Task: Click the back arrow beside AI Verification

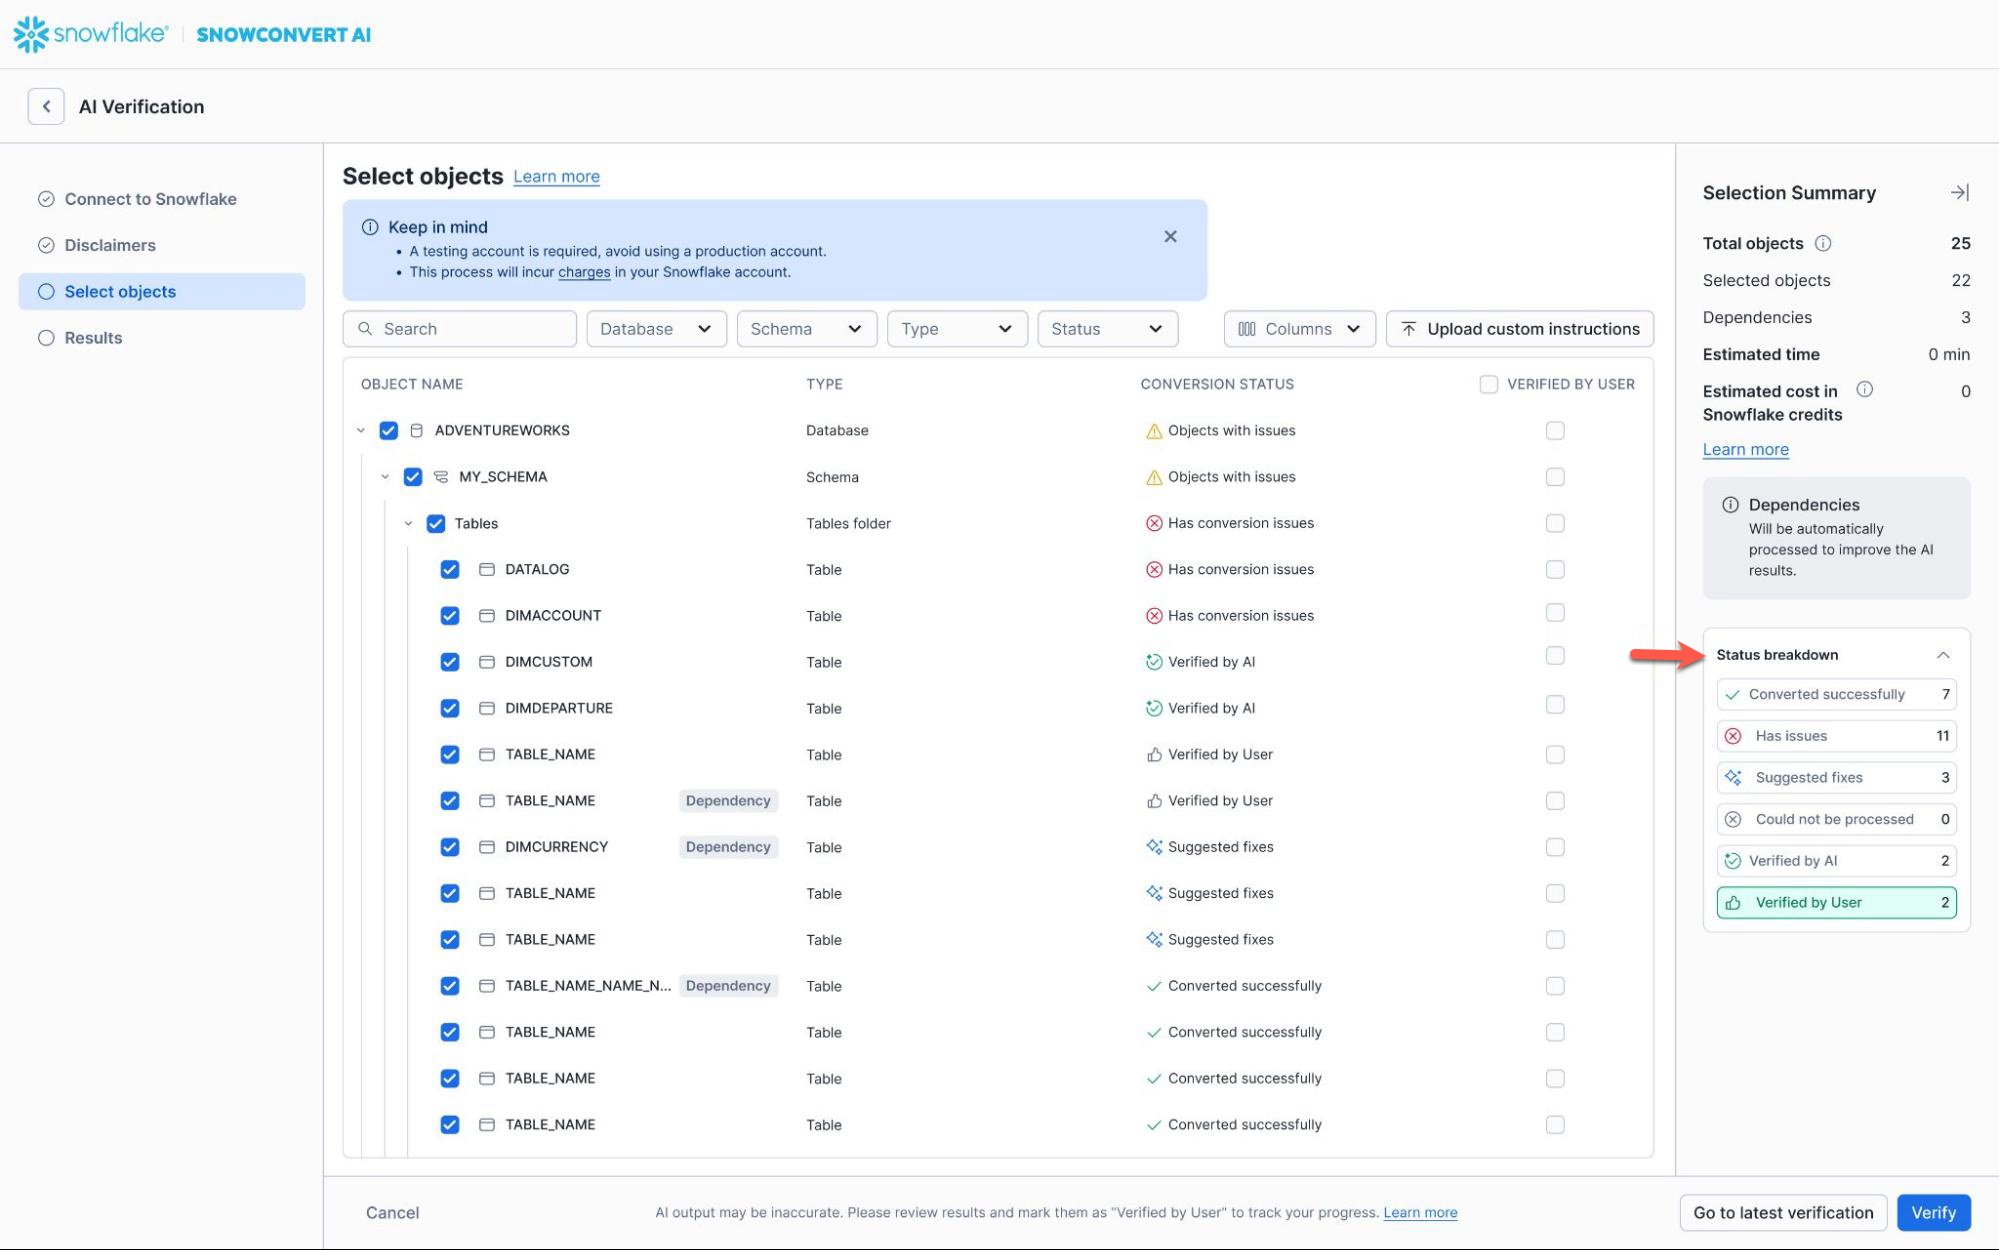Action: click(46, 106)
